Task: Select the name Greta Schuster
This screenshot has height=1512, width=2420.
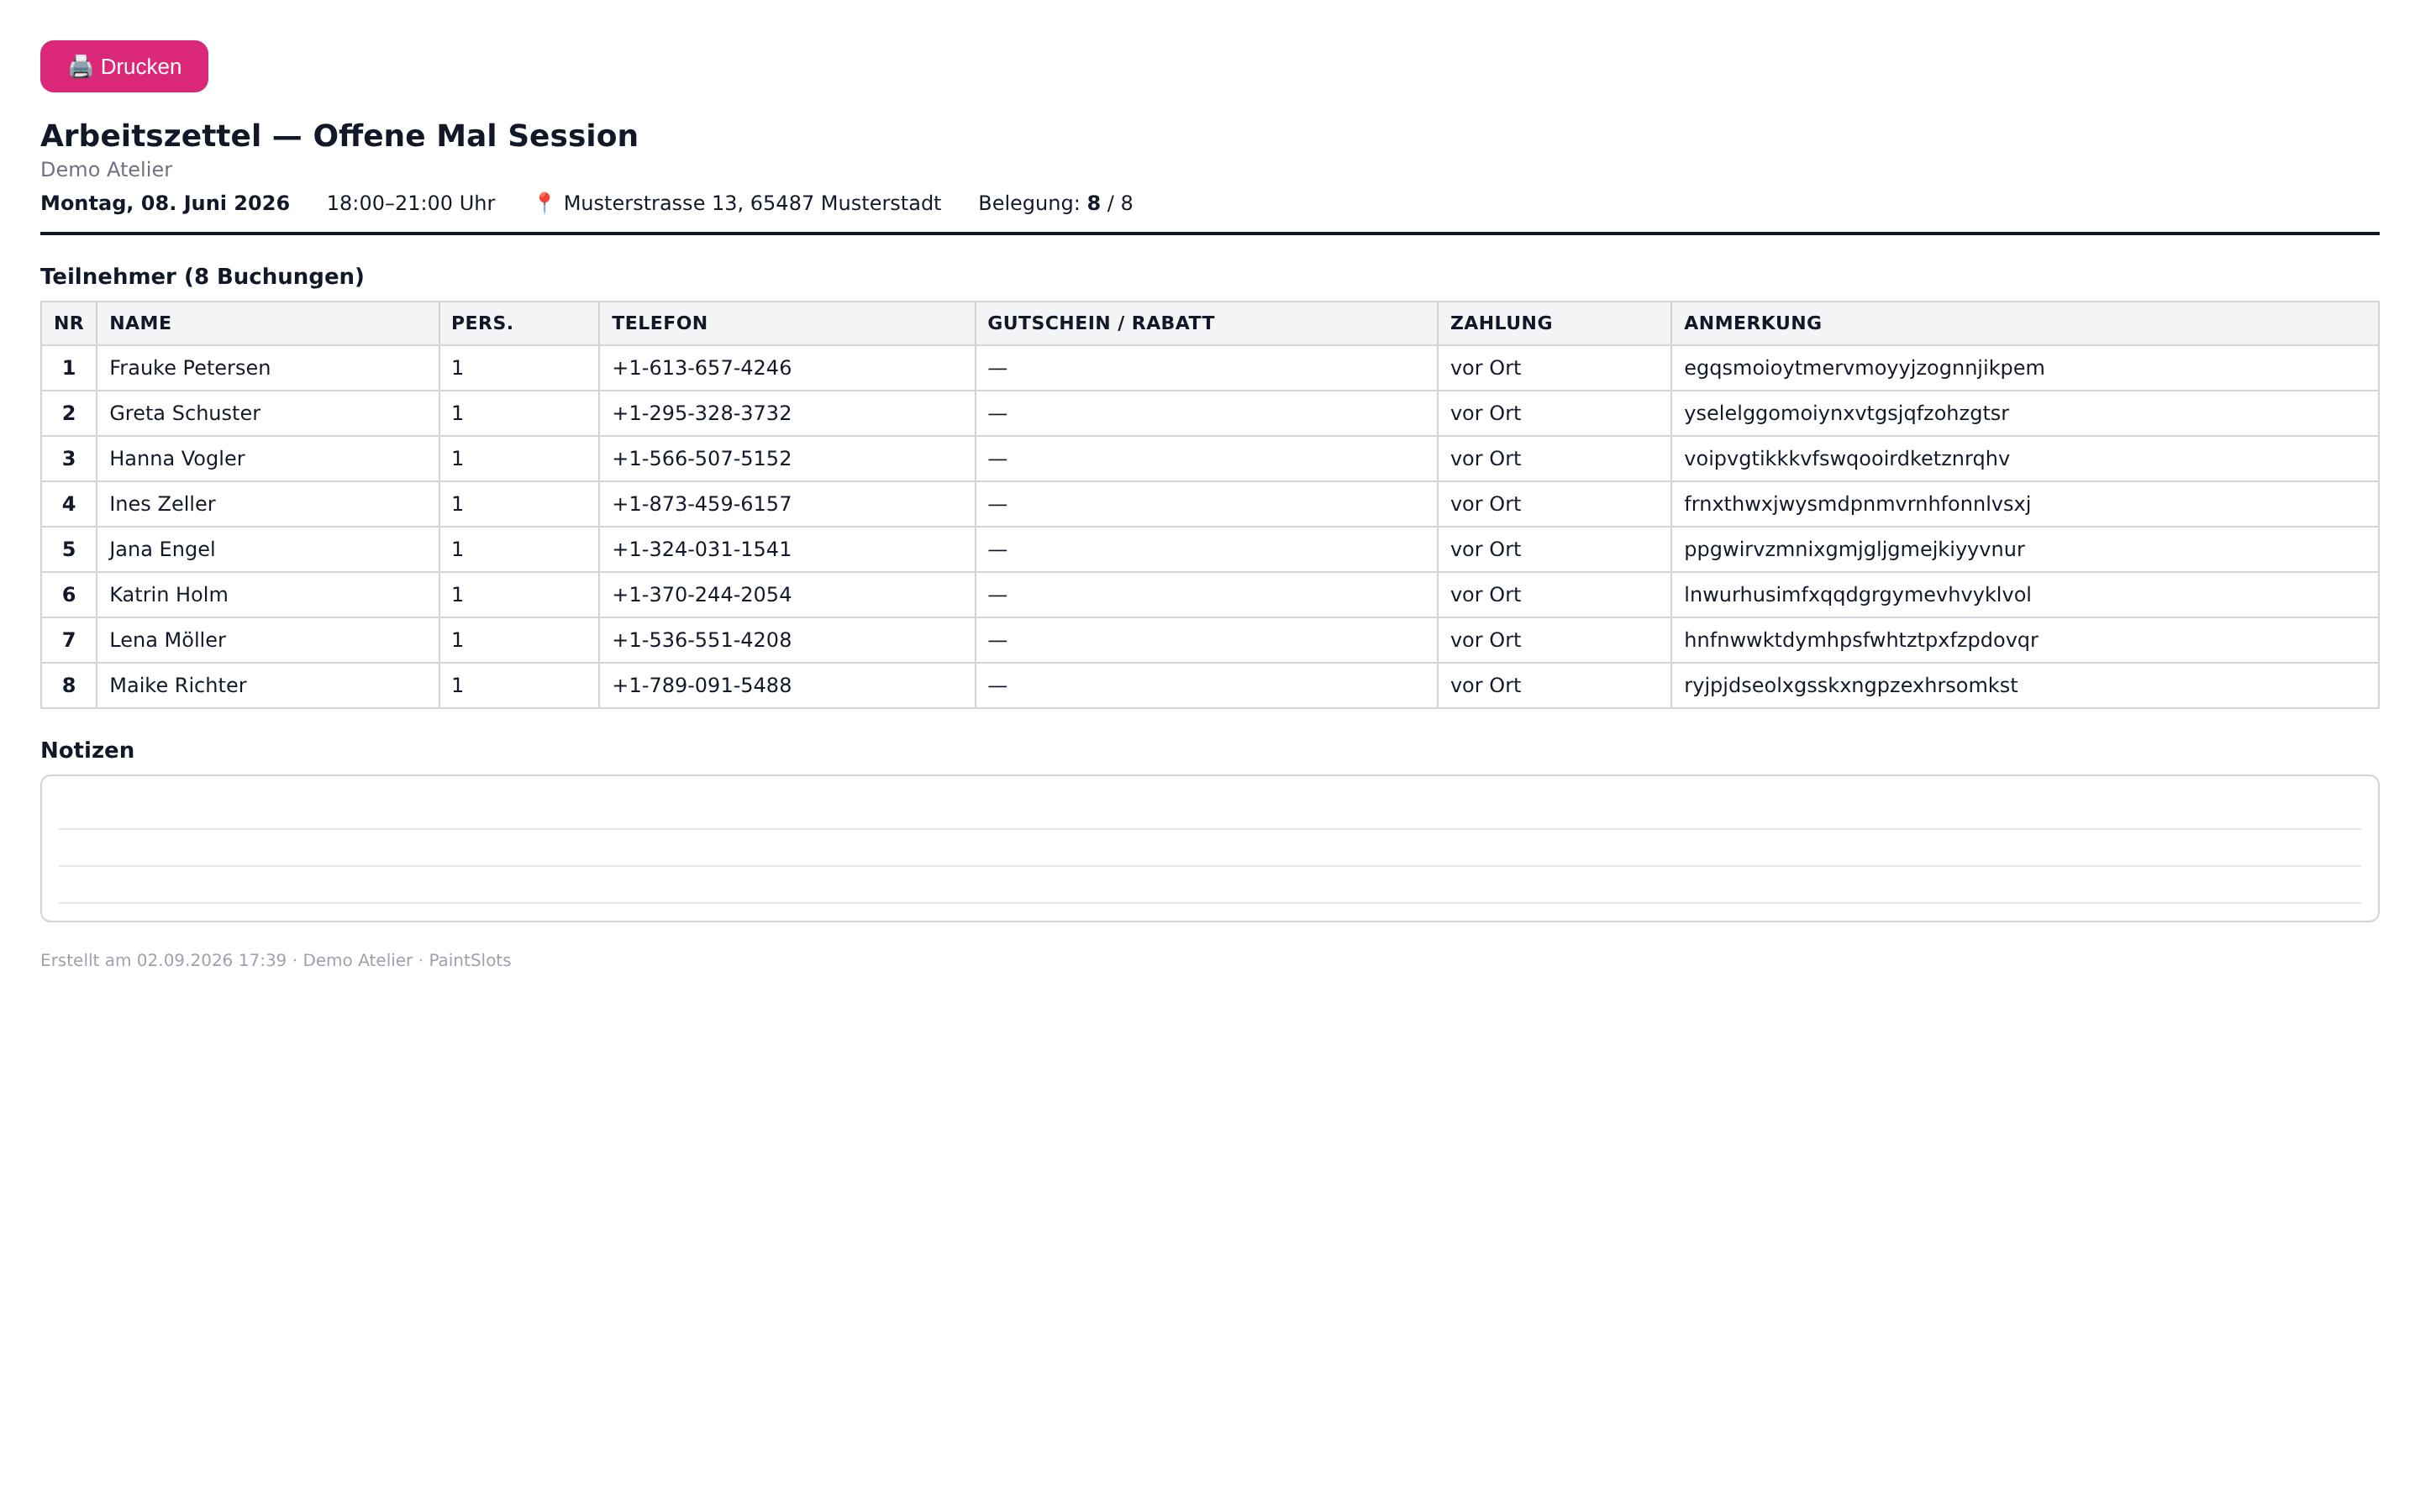Action: coord(185,413)
